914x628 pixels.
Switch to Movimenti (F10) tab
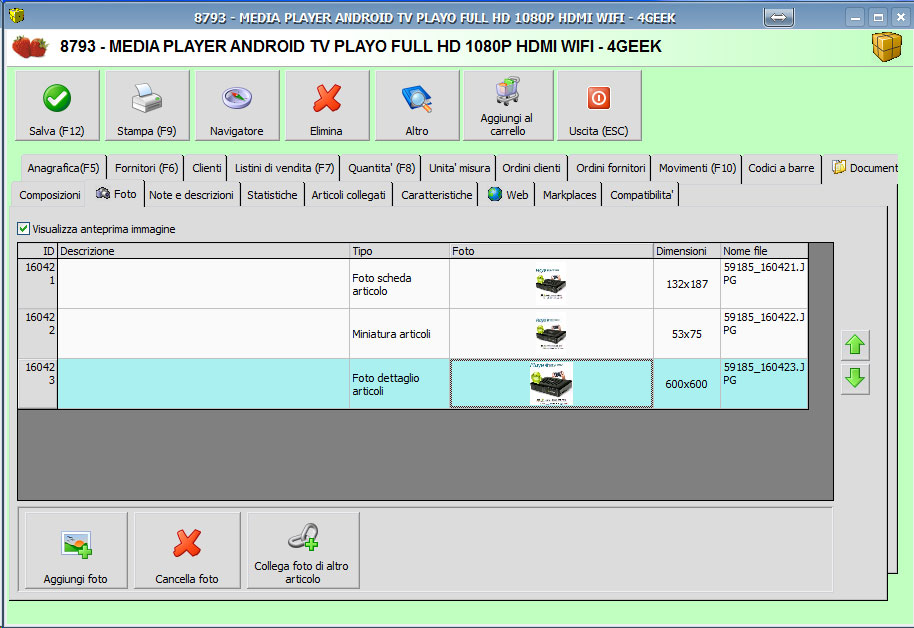click(697, 169)
